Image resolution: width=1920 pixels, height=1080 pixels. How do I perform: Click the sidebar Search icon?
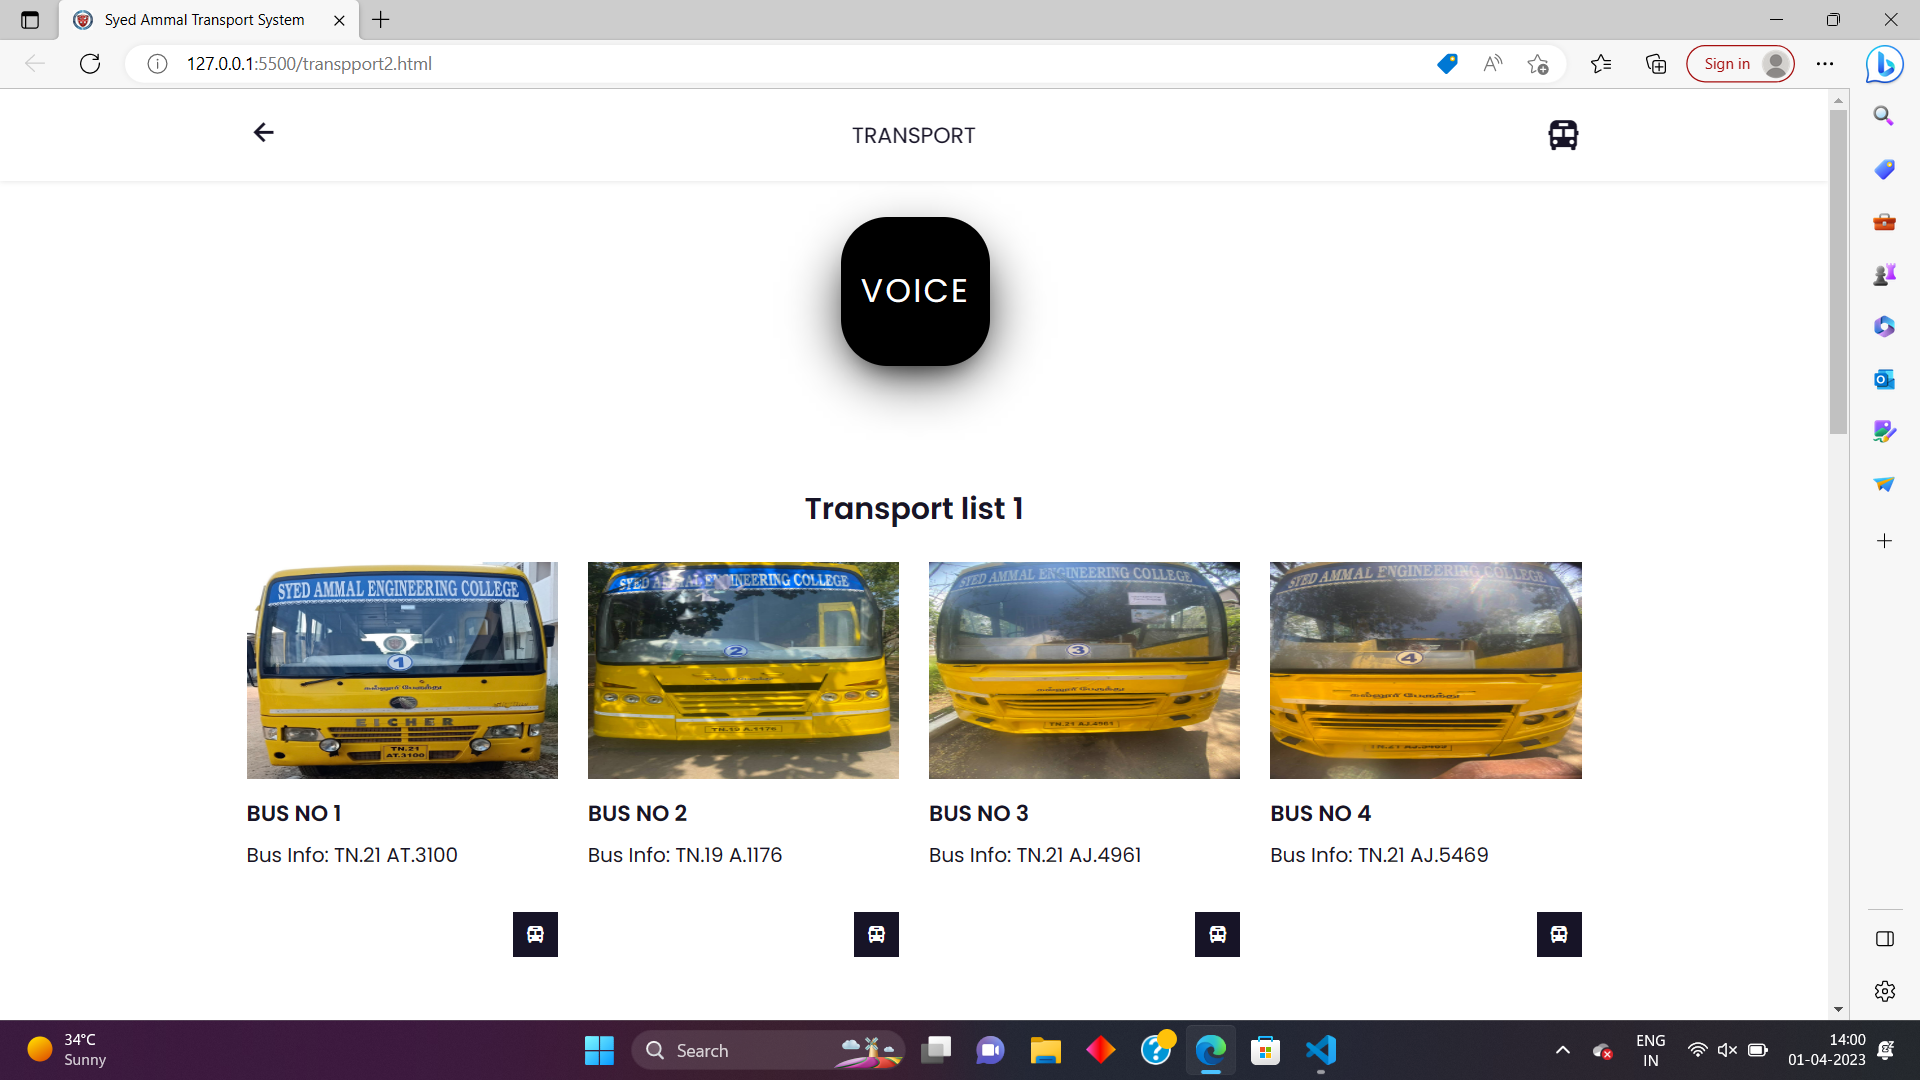(1884, 116)
